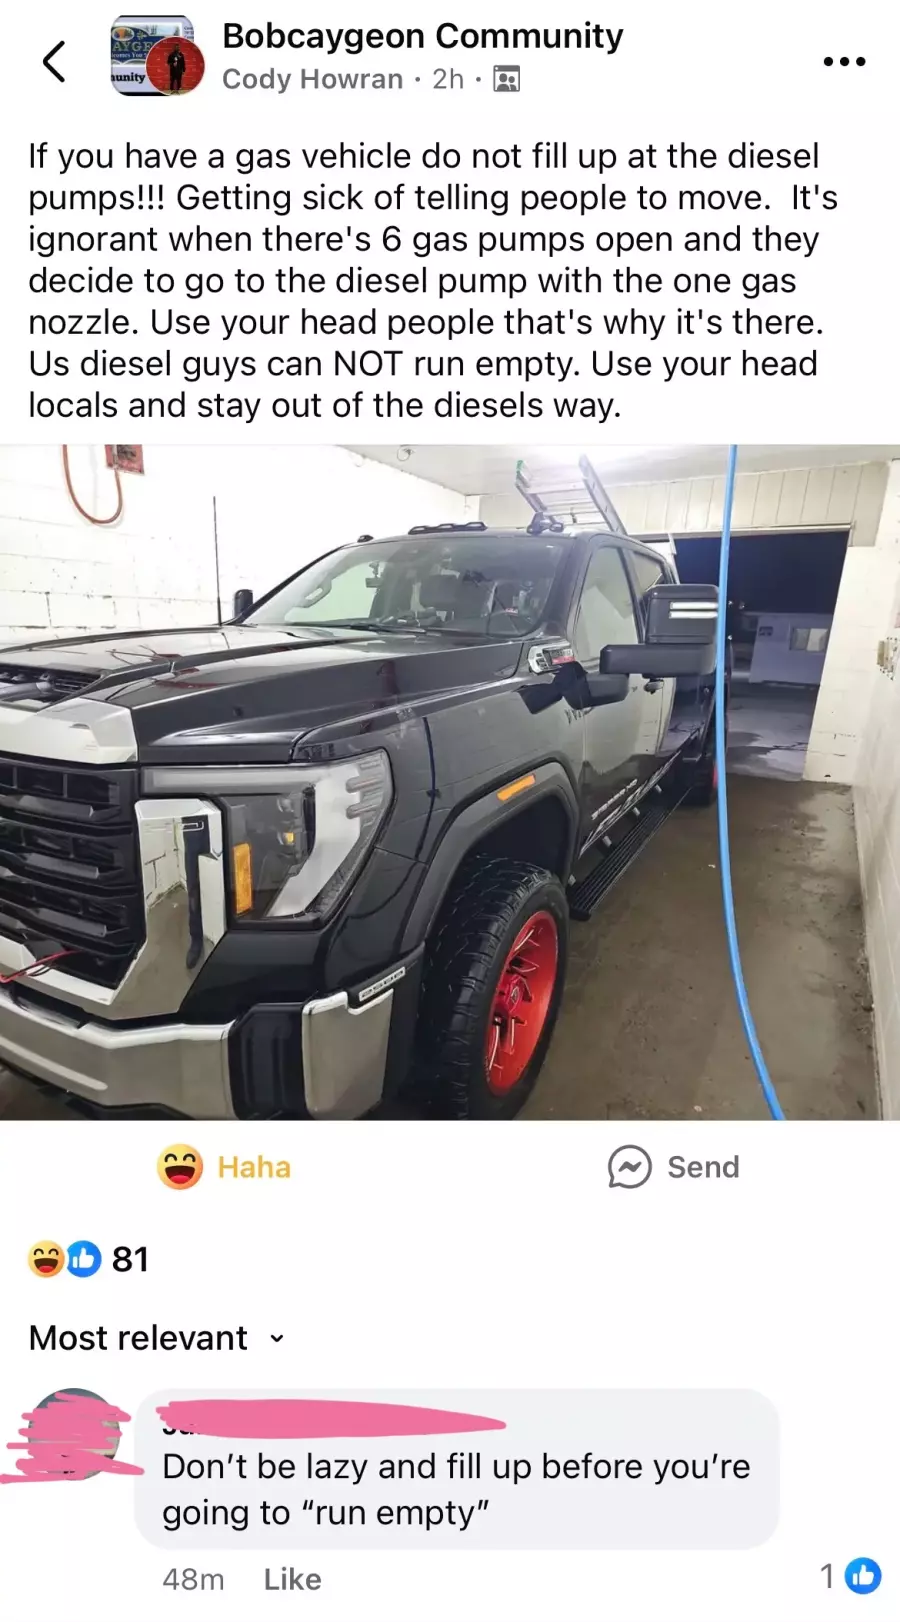Click the chevron next to Most relevant
Image resolution: width=900 pixels, height=1622 pixels.
[277, 1339]
